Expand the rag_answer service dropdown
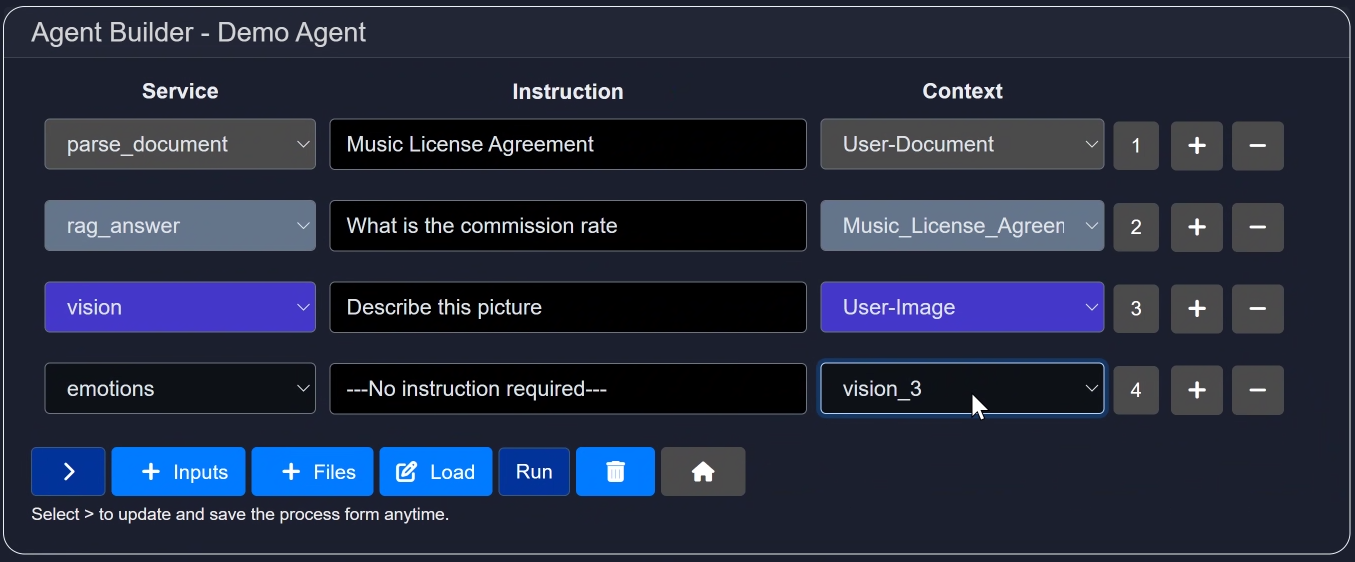This screenshot has width=1355, height=562. [x=180, y=226]
